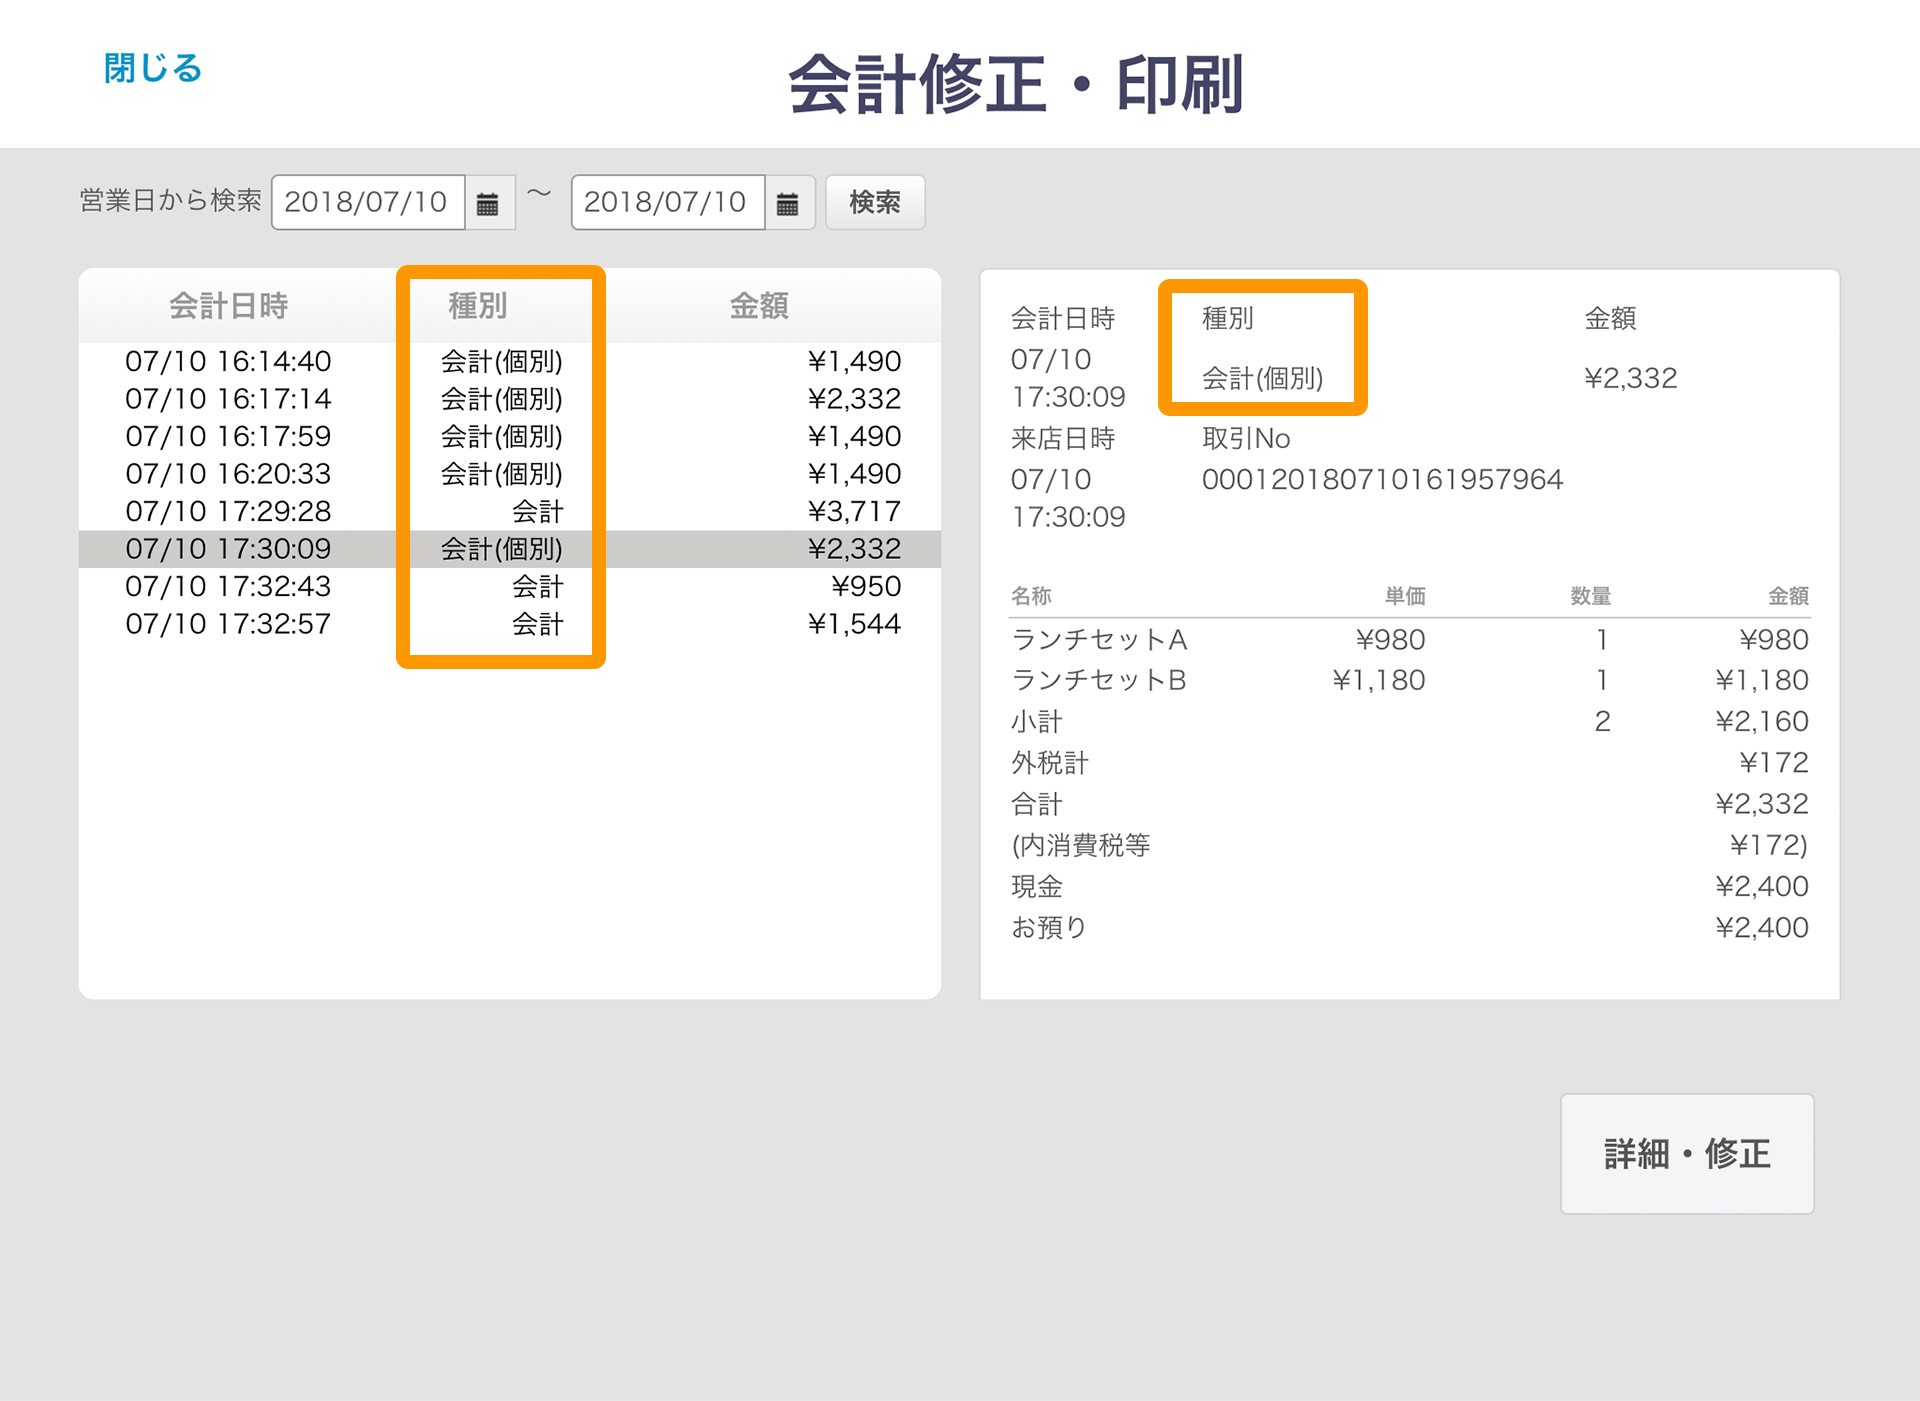
Task: Click the ランチセットB item line
Action: tap(1410, 681)
